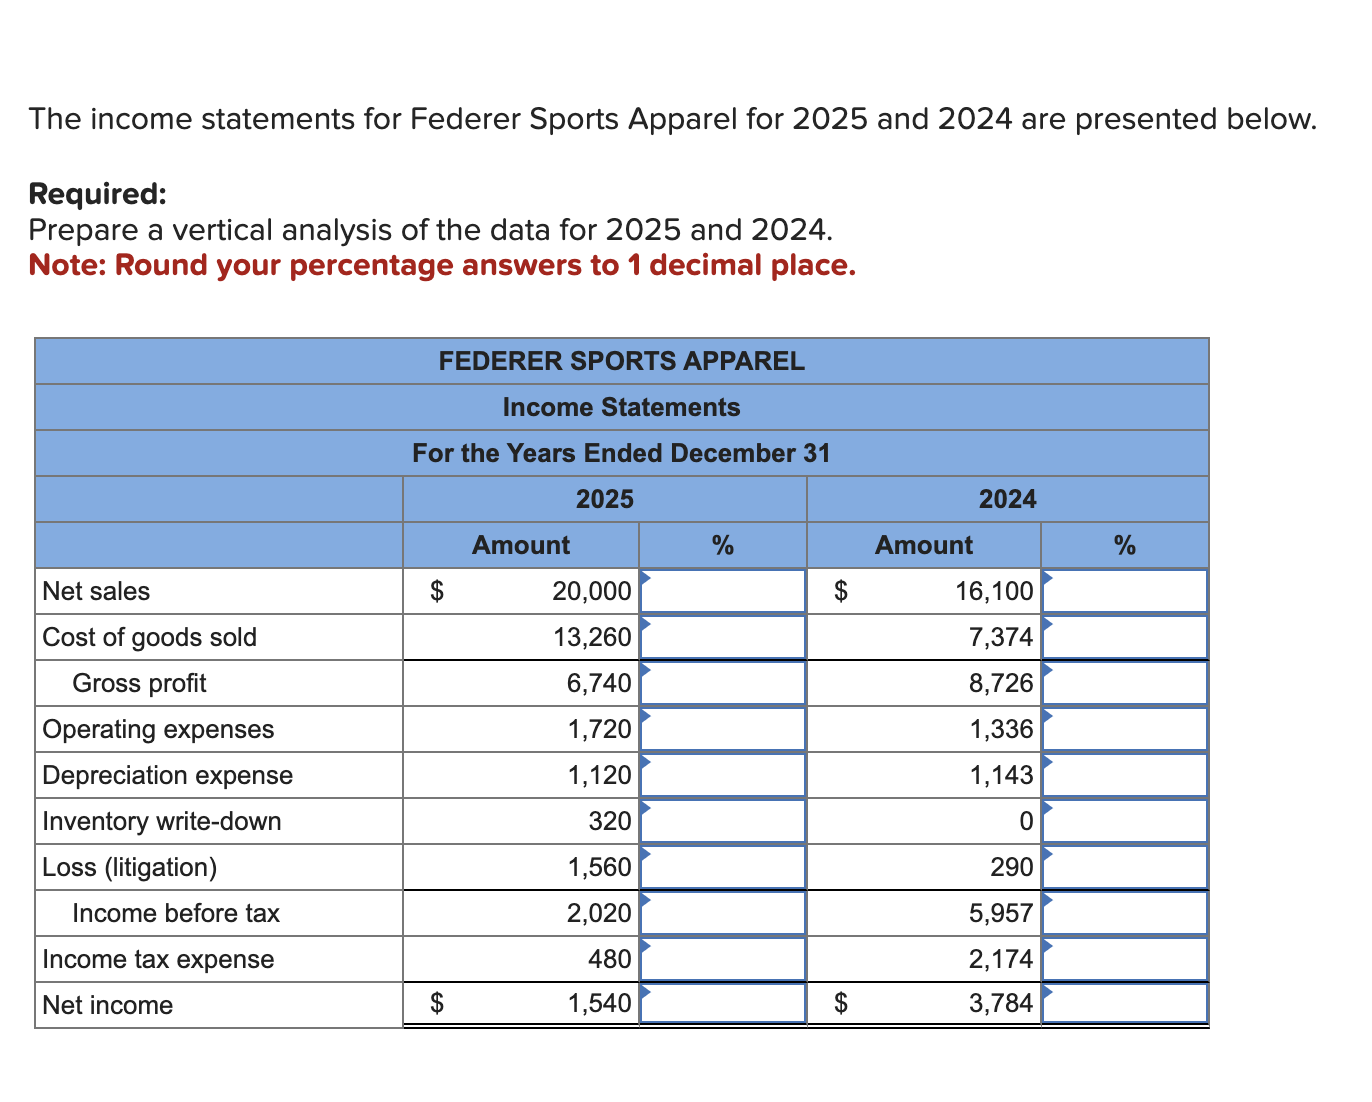
Task: Click the blue marker beside Gross profit 2024
Action: (1049, 672)
